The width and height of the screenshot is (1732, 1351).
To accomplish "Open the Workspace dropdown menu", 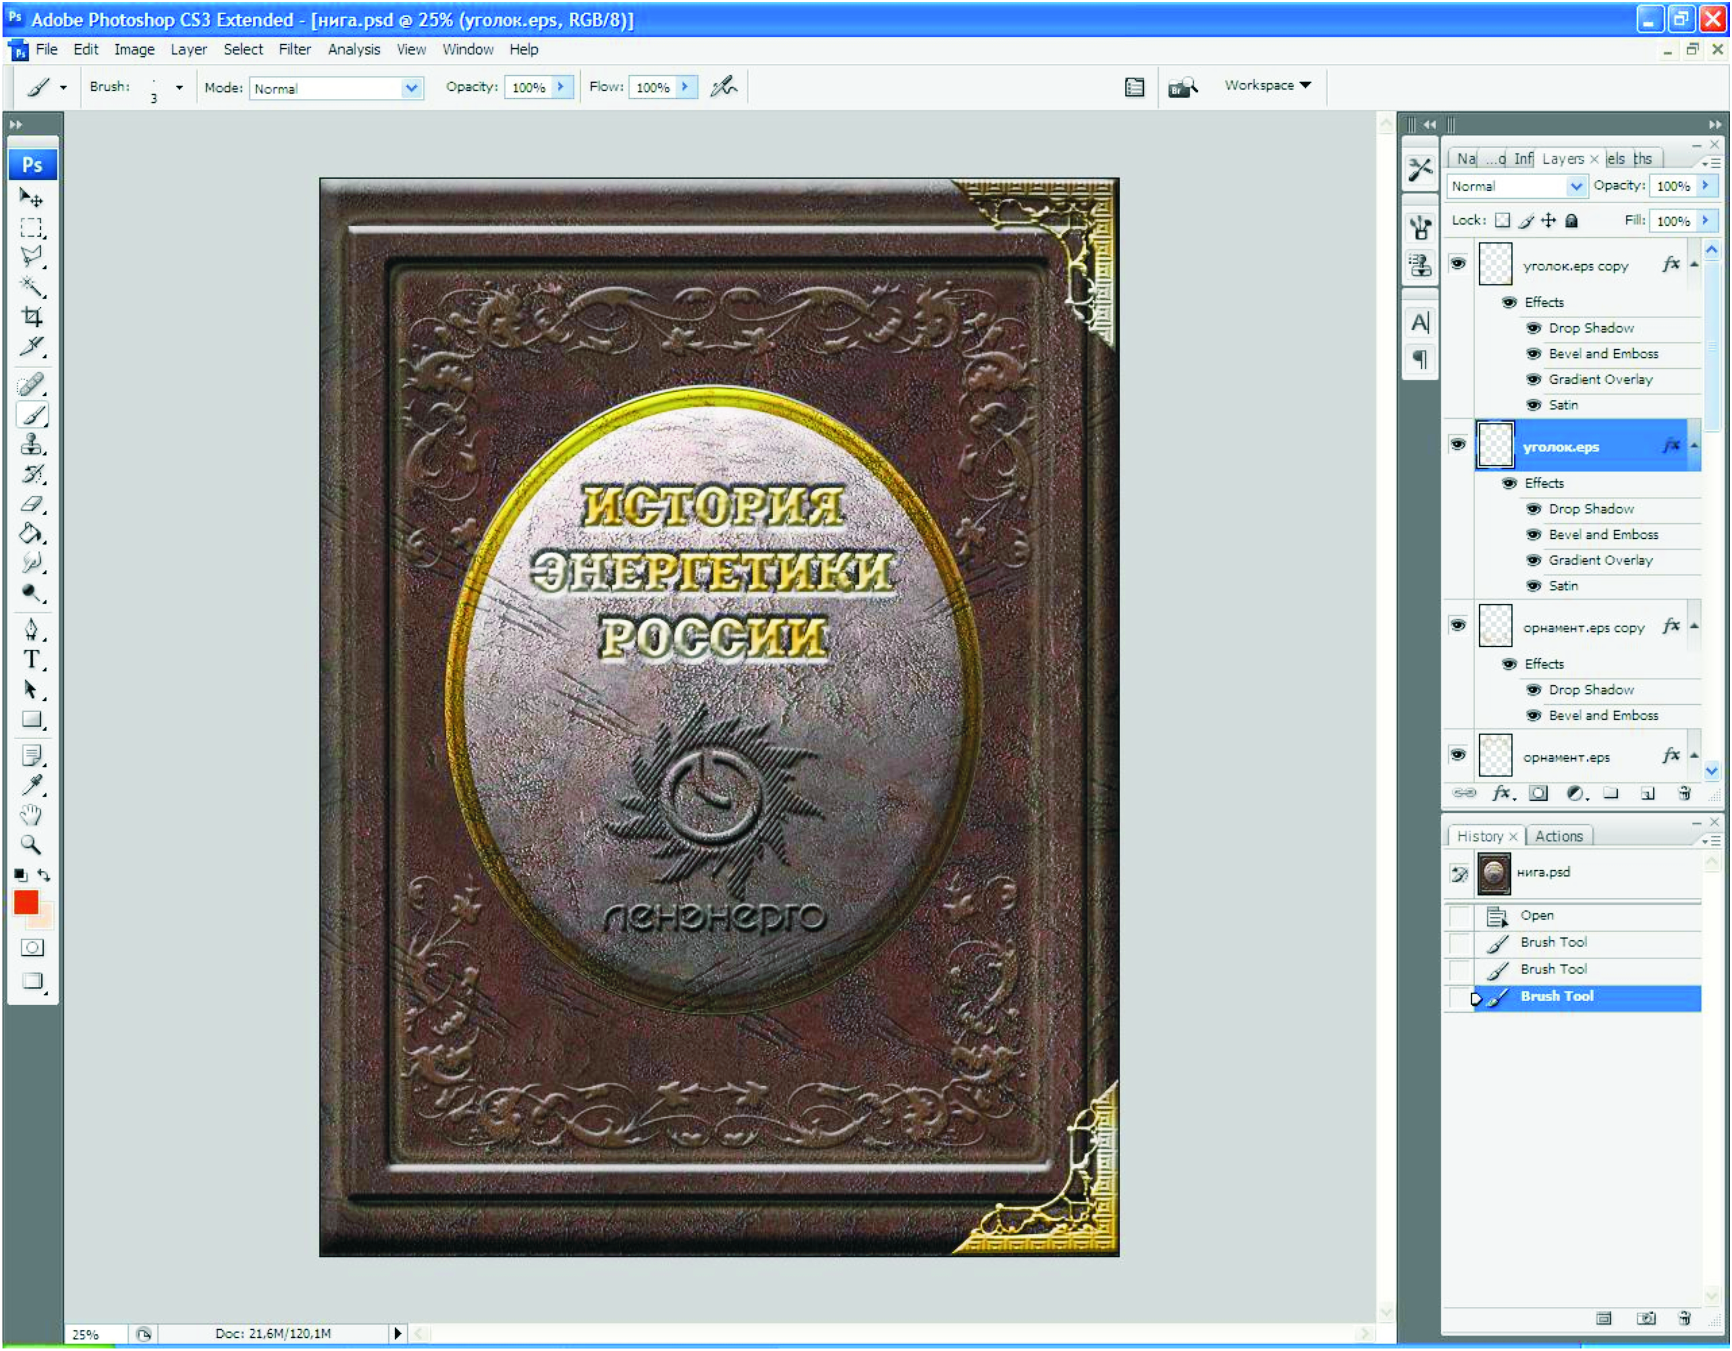I will [1267, 86].
